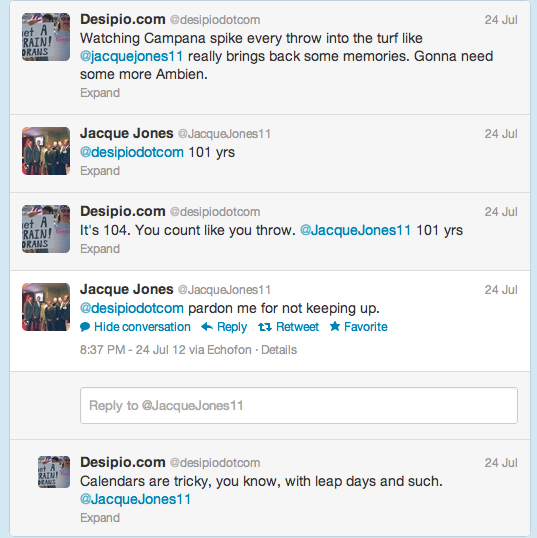Click the retweet arrows icon
Image resolution: width=537 pixels, height=538 pixels.
pyautogui.click(x=265, y=327)
